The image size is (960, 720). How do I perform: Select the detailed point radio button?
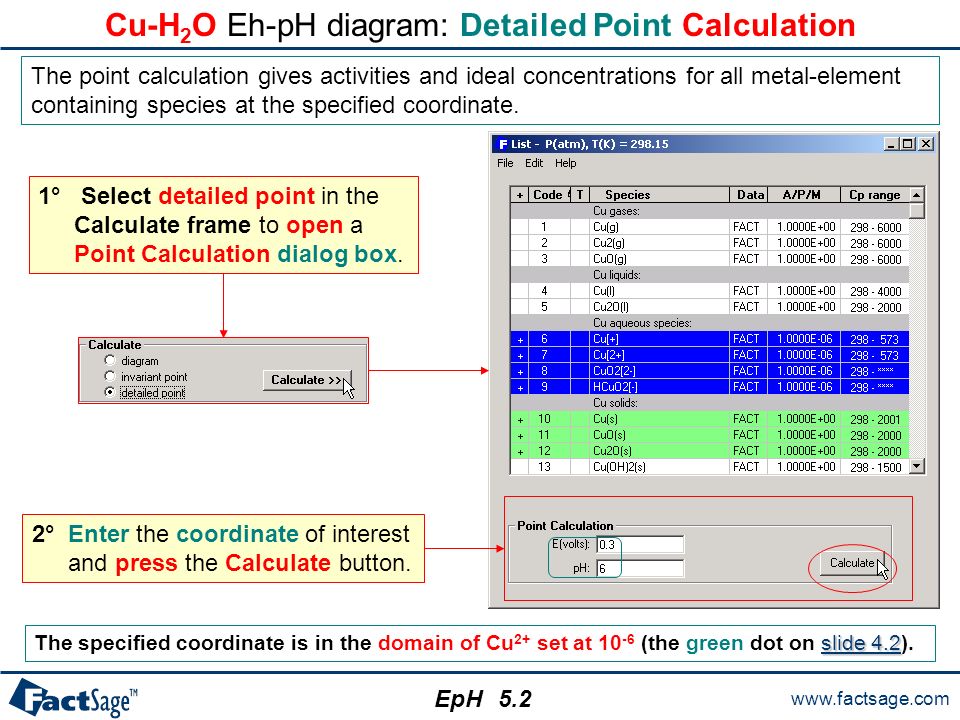pos(110,392)
